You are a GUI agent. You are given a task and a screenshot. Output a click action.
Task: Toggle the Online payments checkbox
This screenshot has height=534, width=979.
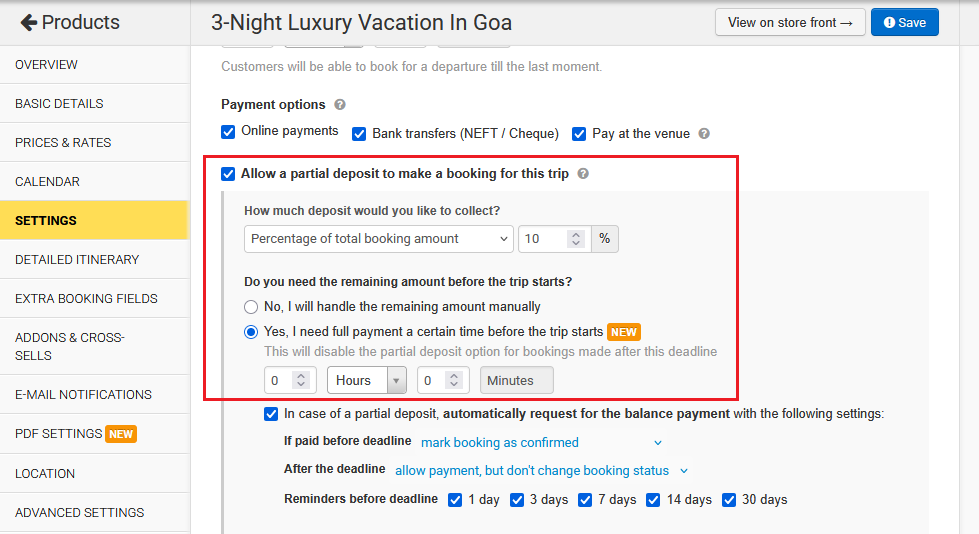(228, 132)
